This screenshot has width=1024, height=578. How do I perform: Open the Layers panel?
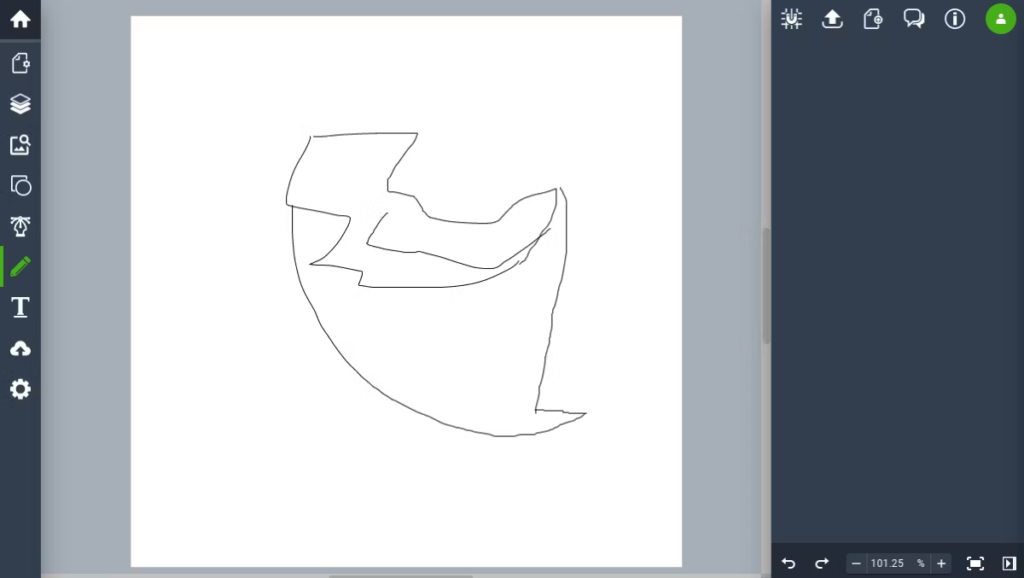point(20,104)
